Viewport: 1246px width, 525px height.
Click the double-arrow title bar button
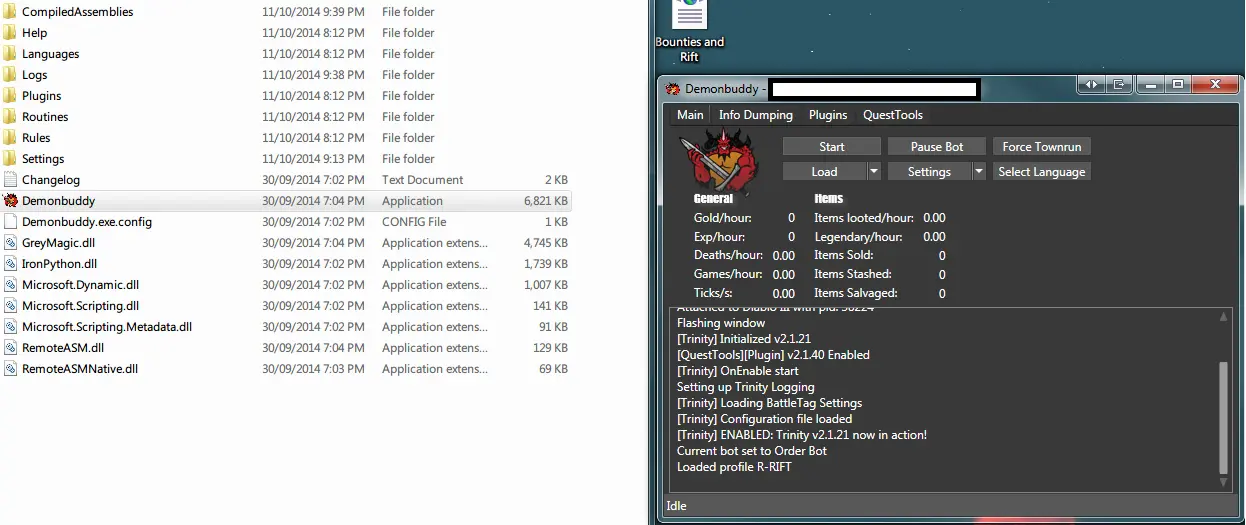click(x=1091, y=85)
